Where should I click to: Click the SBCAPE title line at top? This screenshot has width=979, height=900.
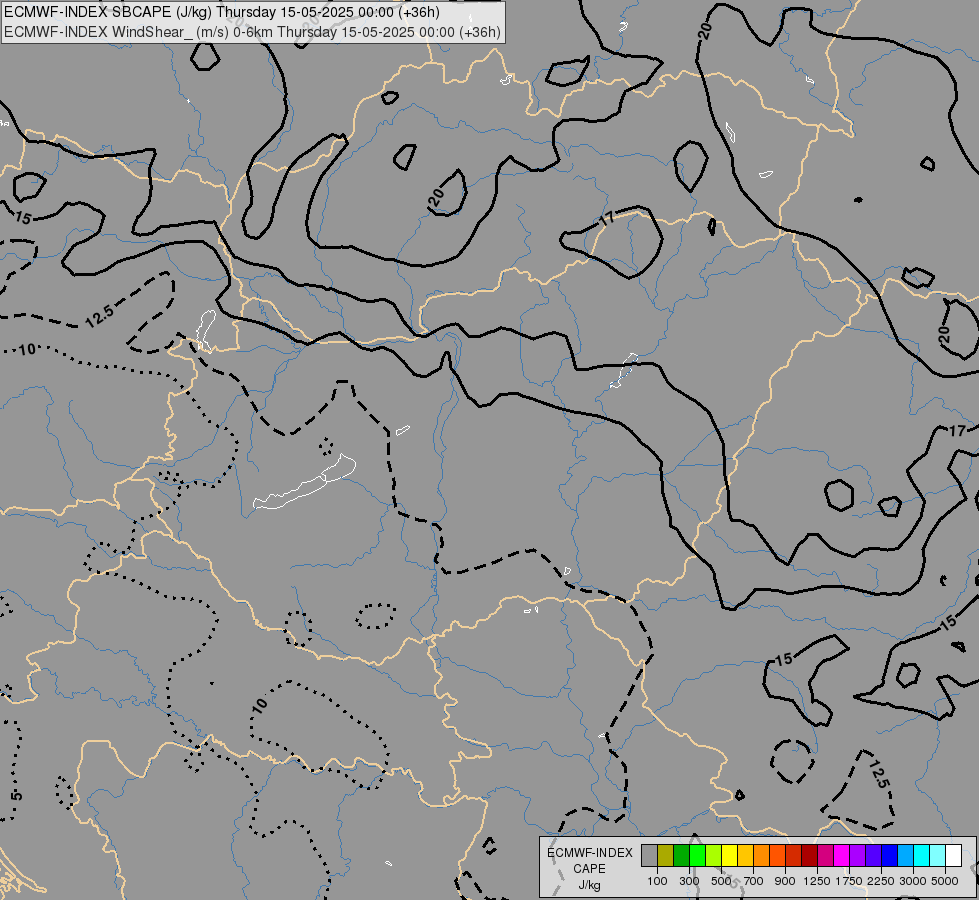coord(222,12)
